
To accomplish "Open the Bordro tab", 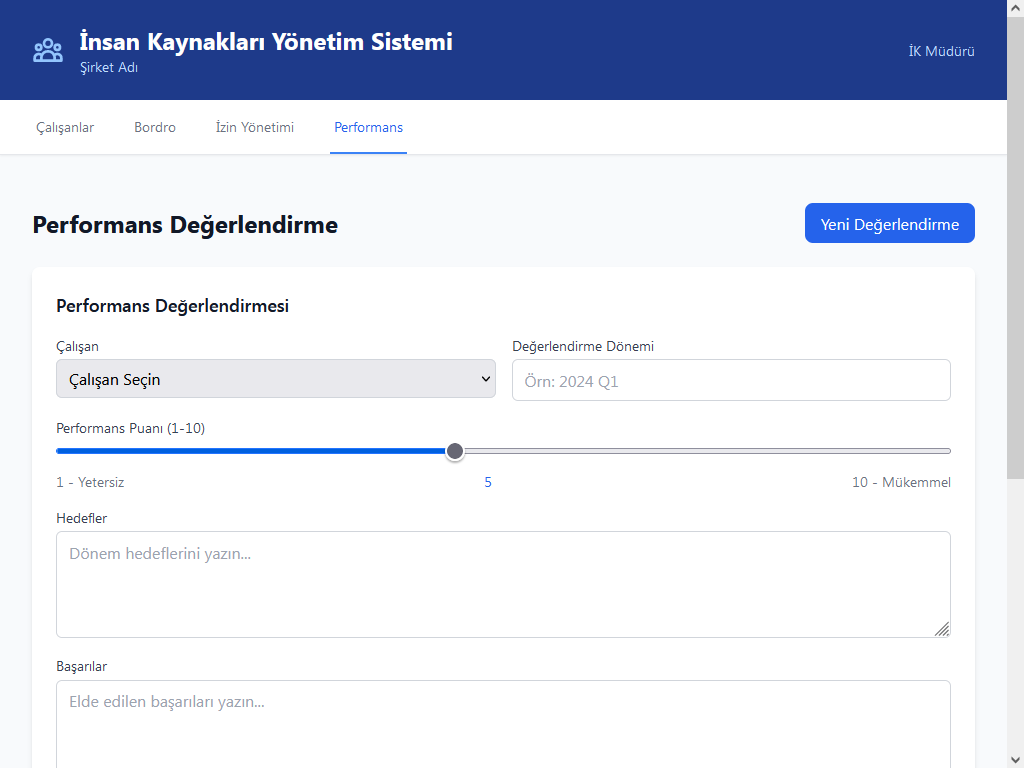I will [155, 128].
